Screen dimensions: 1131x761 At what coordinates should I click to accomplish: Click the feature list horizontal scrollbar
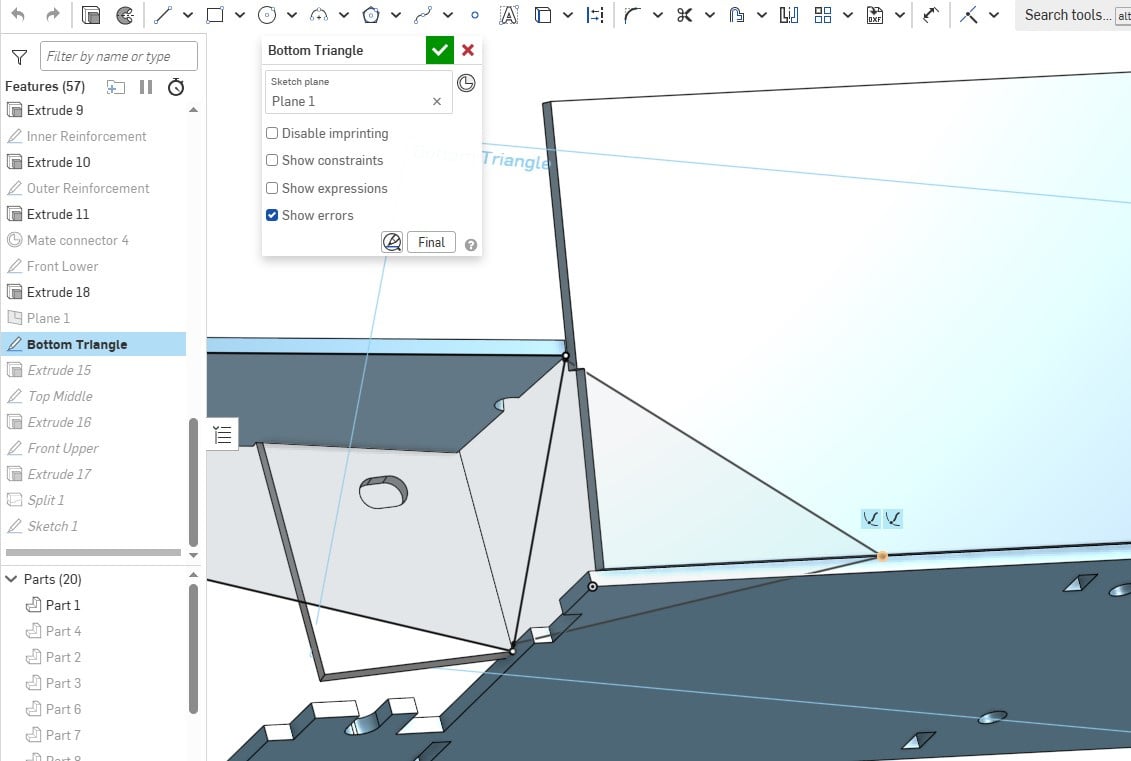tap(93, 553)
